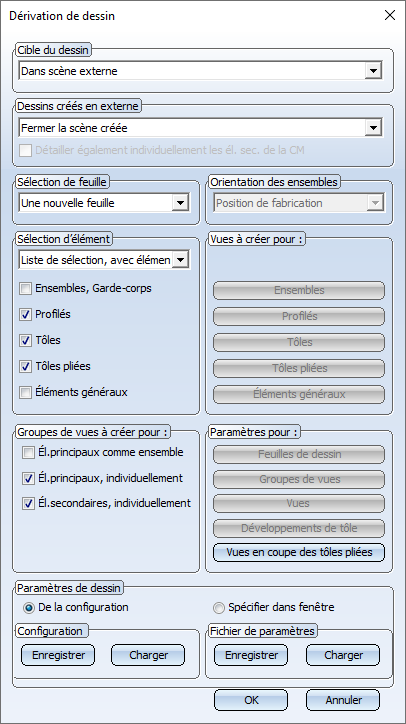Click Charger under Configuration

click(x=148, y=655)
